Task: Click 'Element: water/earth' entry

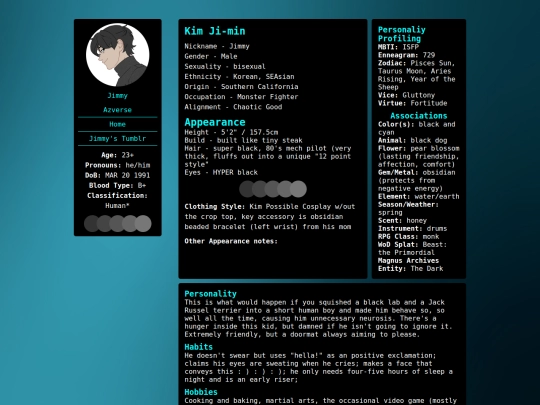Action: pyautogui.click(x=418, y=197)
